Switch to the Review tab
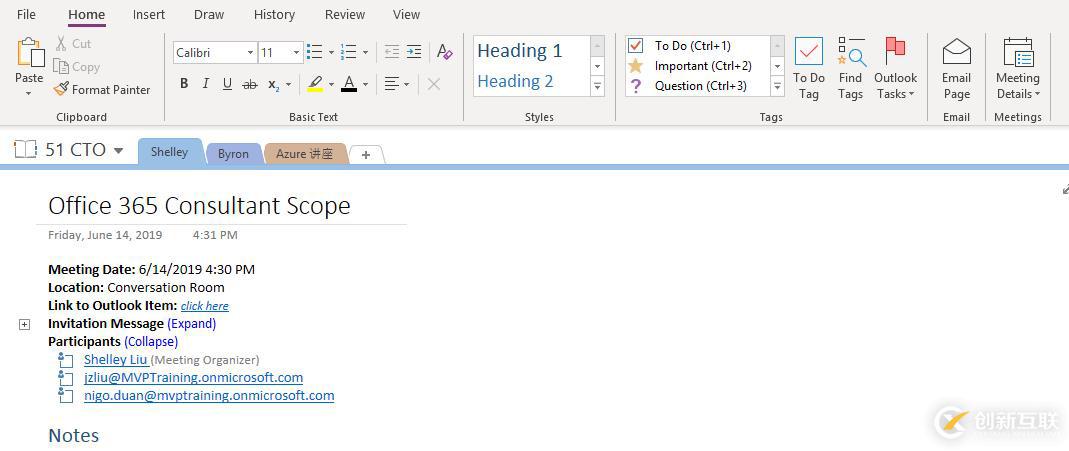Image resolution: width=1069 pixels, height=451 pixels. pyautogui.click(x=344, y=14)
